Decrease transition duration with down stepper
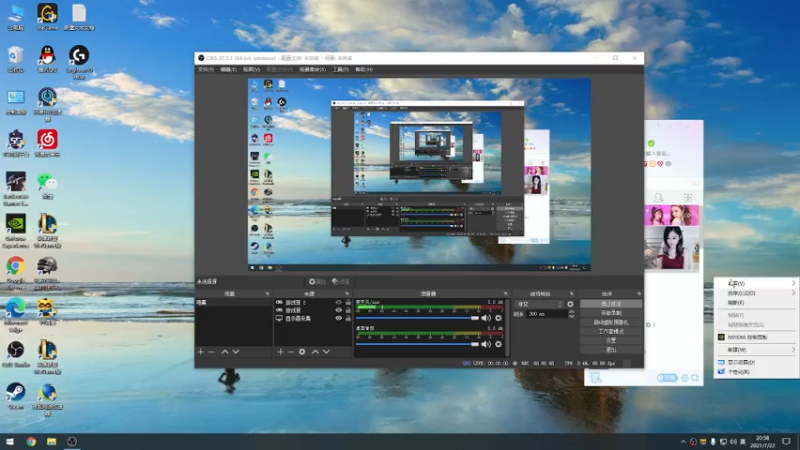This screenshot has width=800, height=450. click(x=571, y=316)
